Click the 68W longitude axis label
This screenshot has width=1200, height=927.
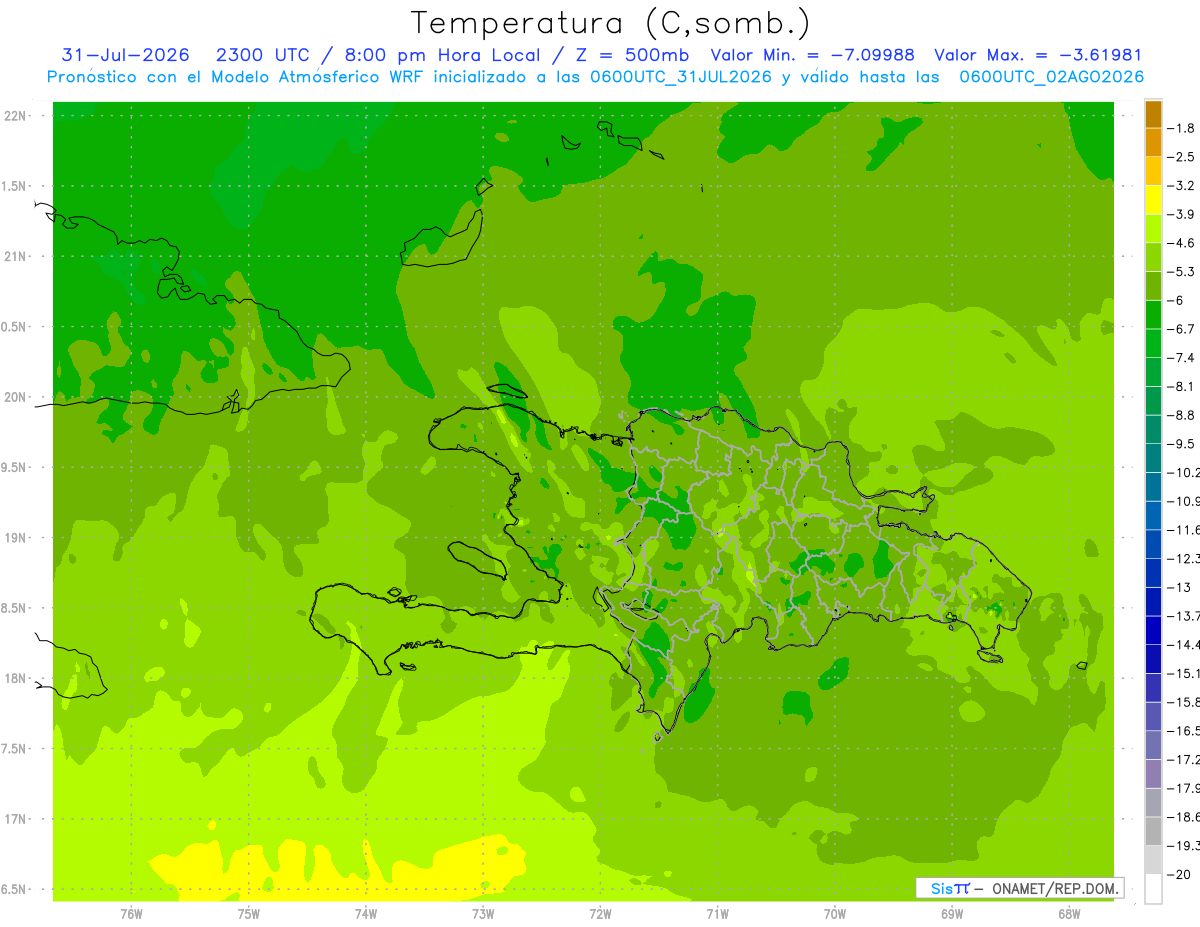pos(1069,915)
